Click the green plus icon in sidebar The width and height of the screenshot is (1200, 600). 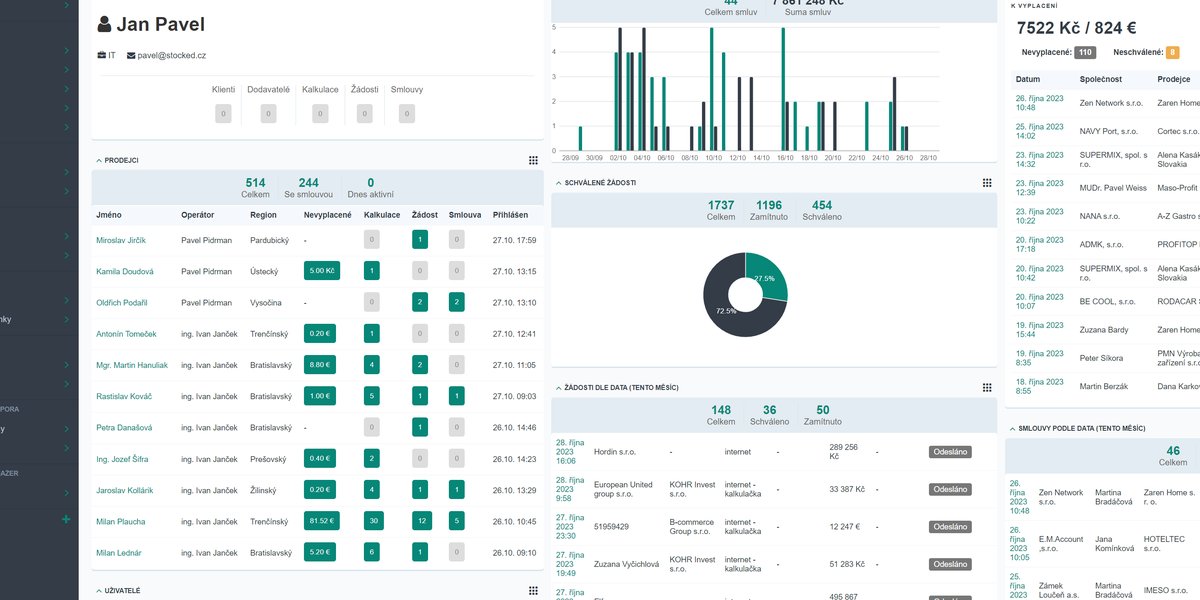(x=66, y=519)
